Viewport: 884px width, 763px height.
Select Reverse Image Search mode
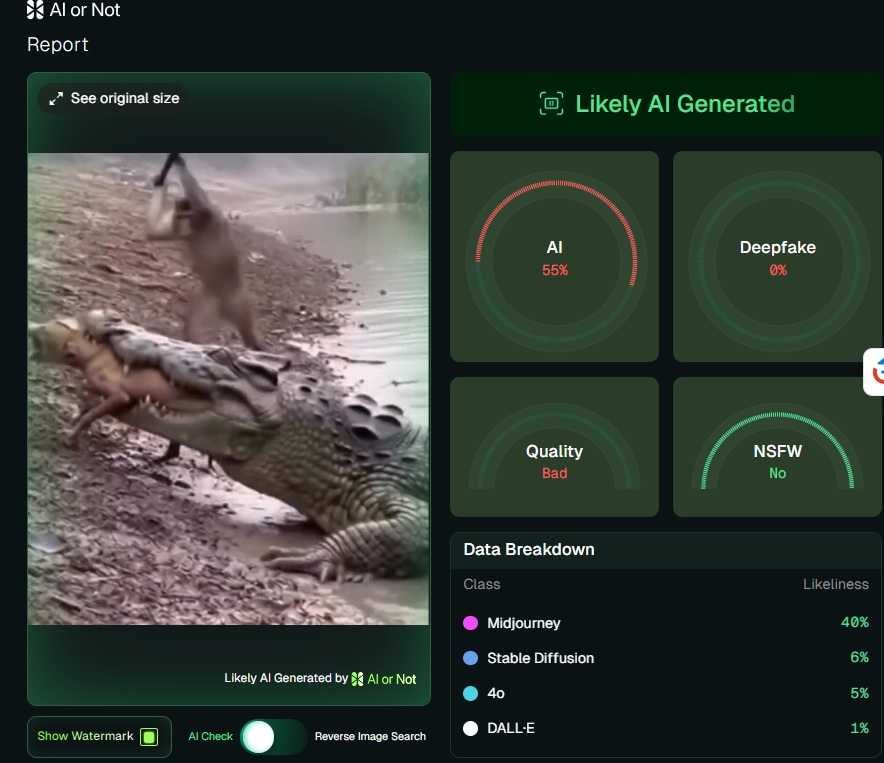[370, 737]
